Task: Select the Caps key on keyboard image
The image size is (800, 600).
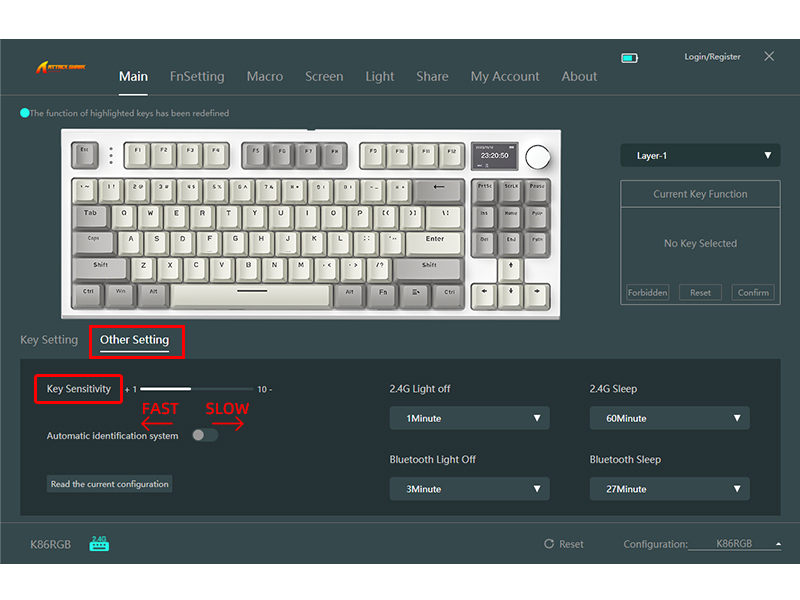Action: point(94,242)
